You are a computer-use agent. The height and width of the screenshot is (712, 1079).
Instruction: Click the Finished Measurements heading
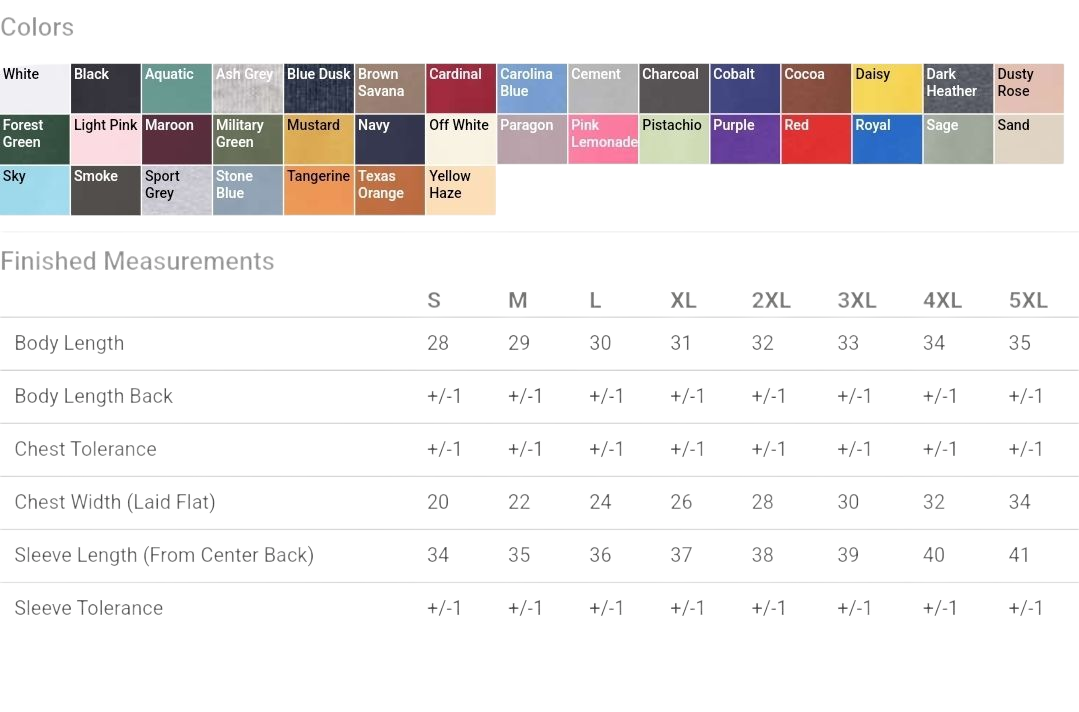pos(137,261)
